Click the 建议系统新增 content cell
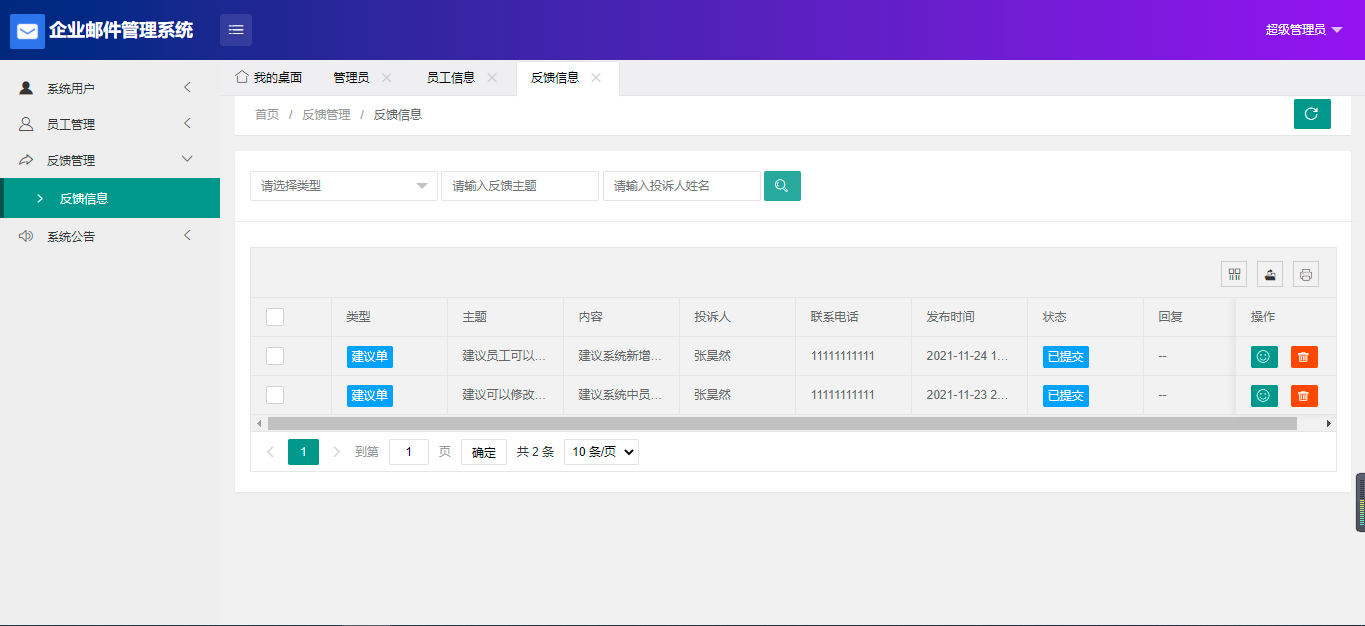This screenshot has width=1365, height=626. tap(621, 356)
